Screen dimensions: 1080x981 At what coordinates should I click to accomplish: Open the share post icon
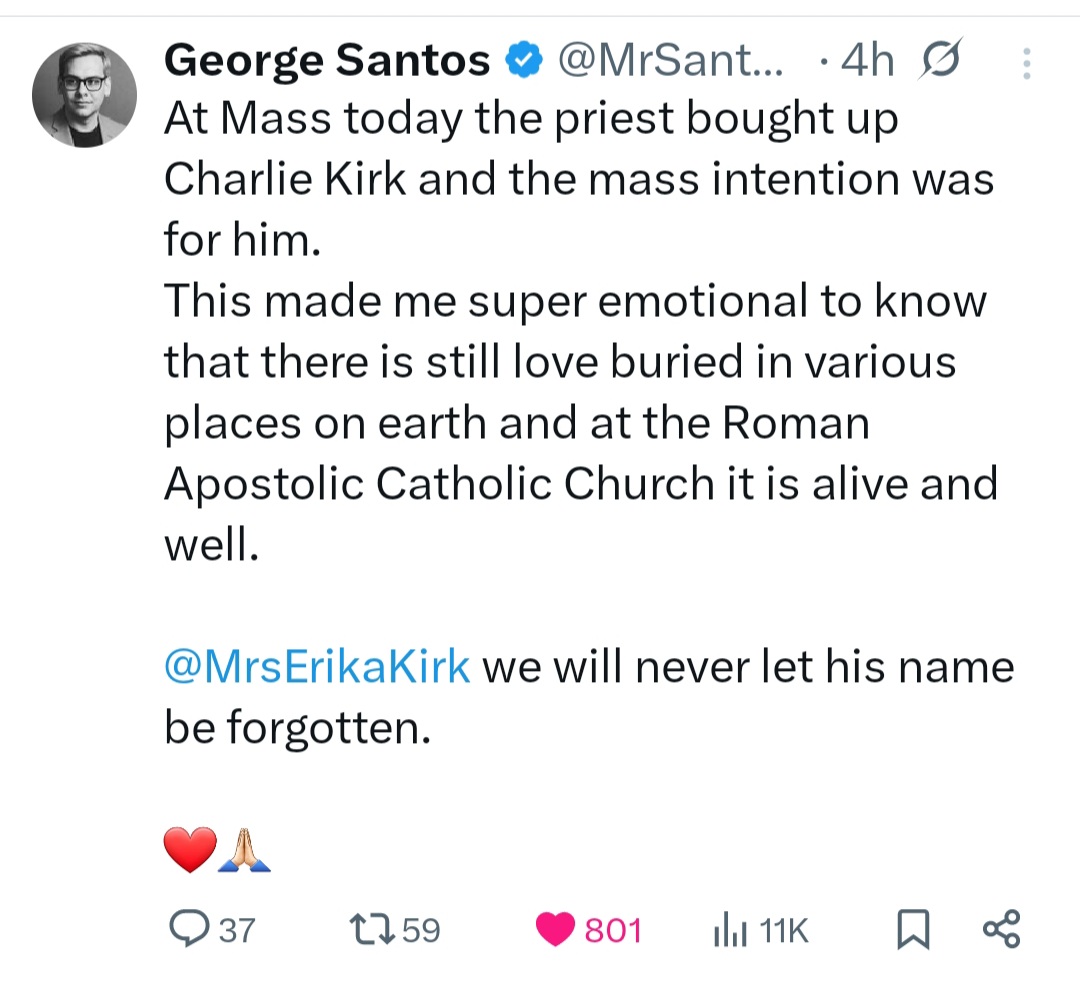[x=1001, y=929]
